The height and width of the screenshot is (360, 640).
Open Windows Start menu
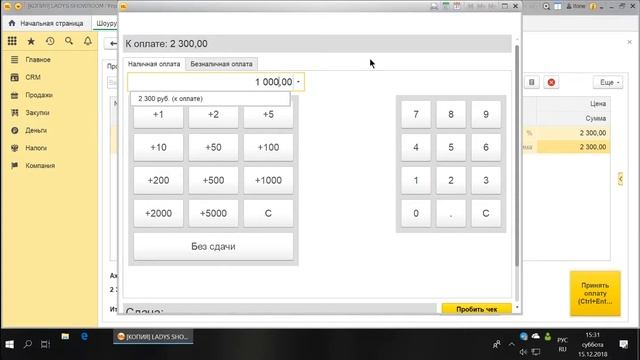point(9,344)
